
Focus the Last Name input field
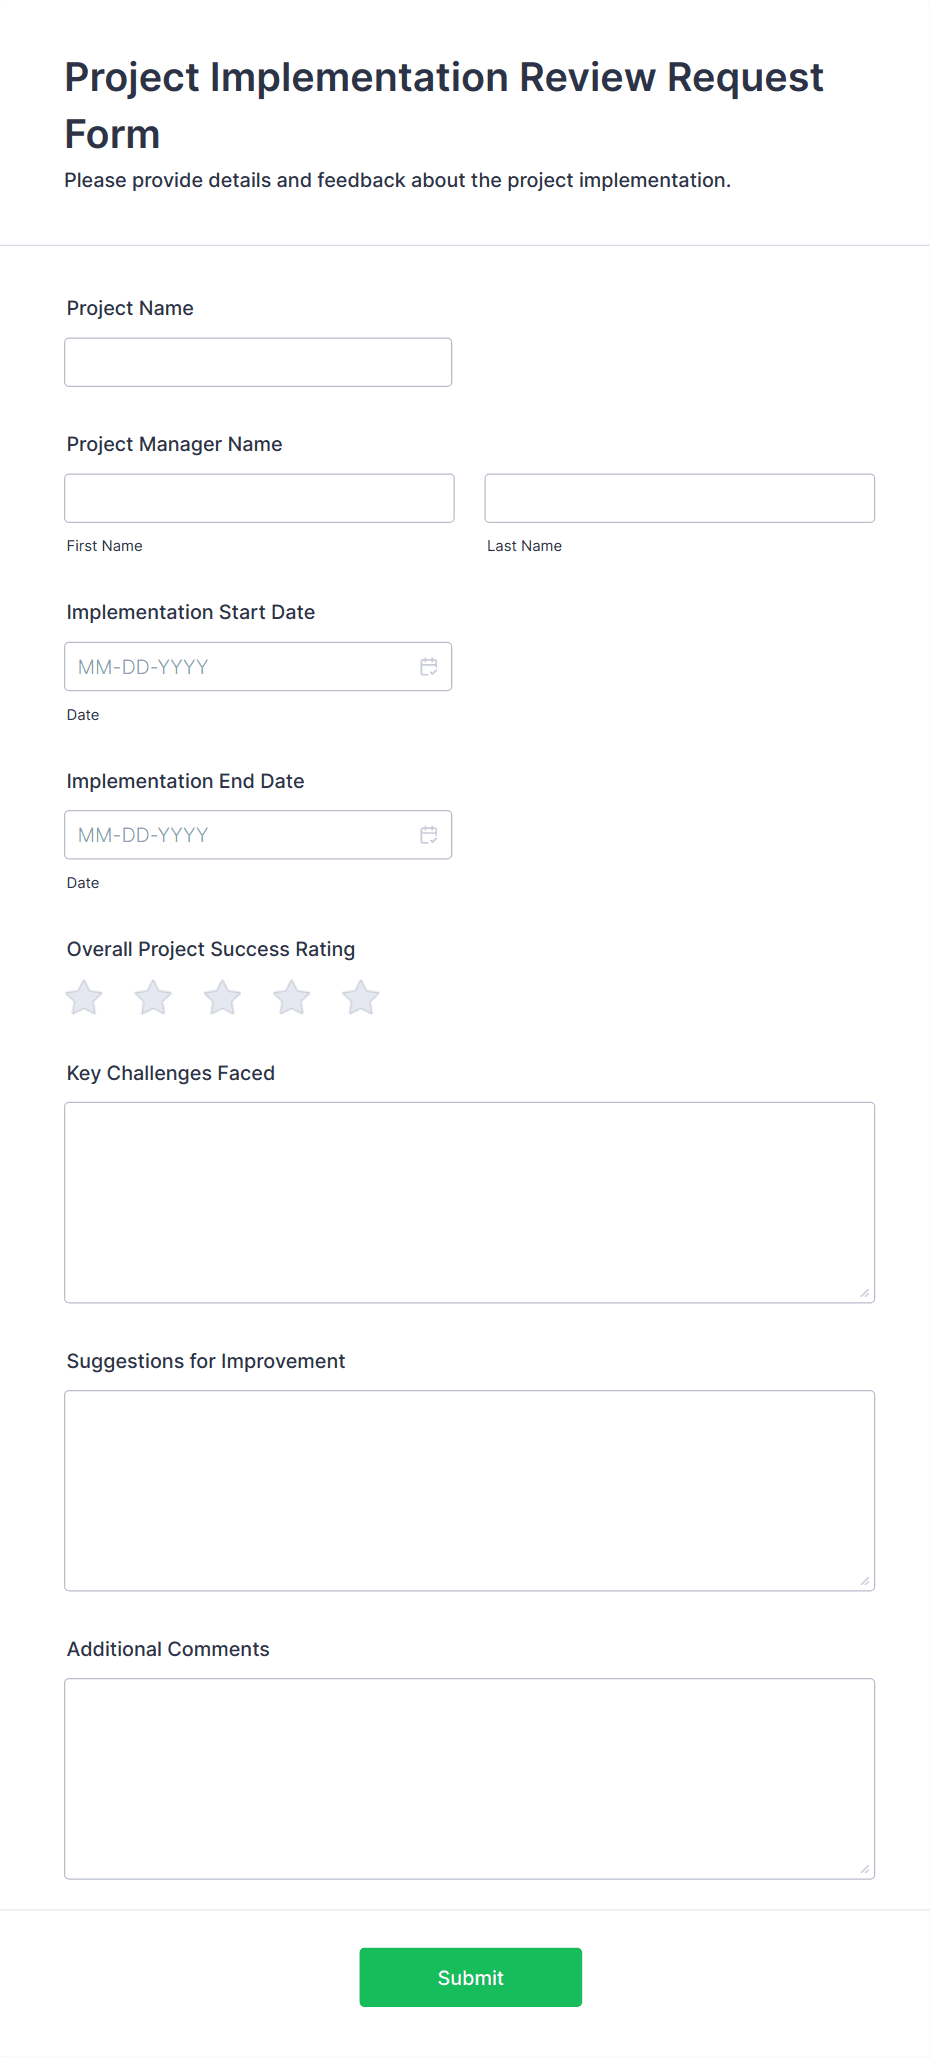[x=679, y=498]
